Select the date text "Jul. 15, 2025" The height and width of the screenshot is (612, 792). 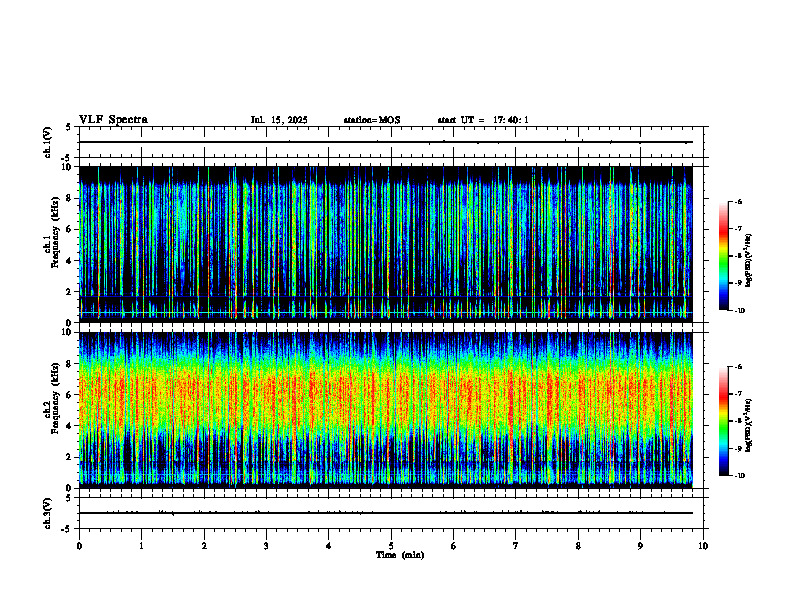coord(279,120)
